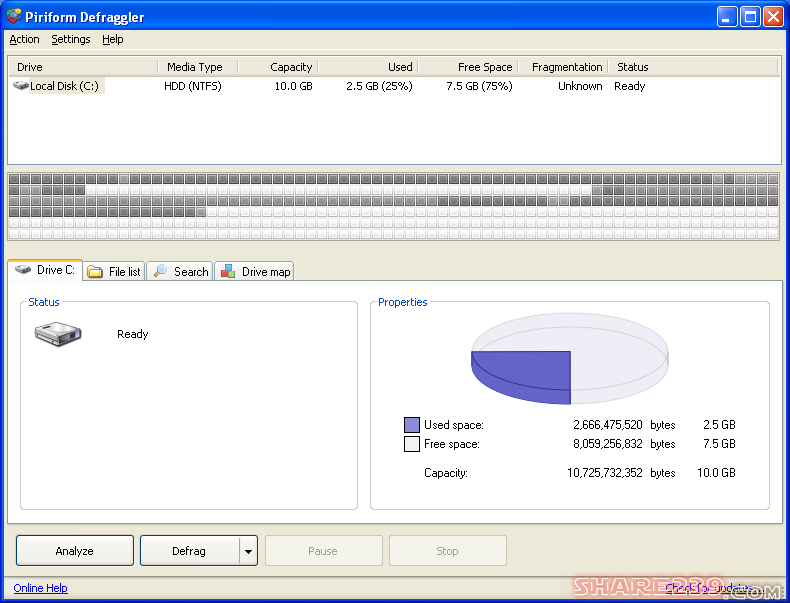Select the Local Disk (C:) drive row

coord(394,86)
